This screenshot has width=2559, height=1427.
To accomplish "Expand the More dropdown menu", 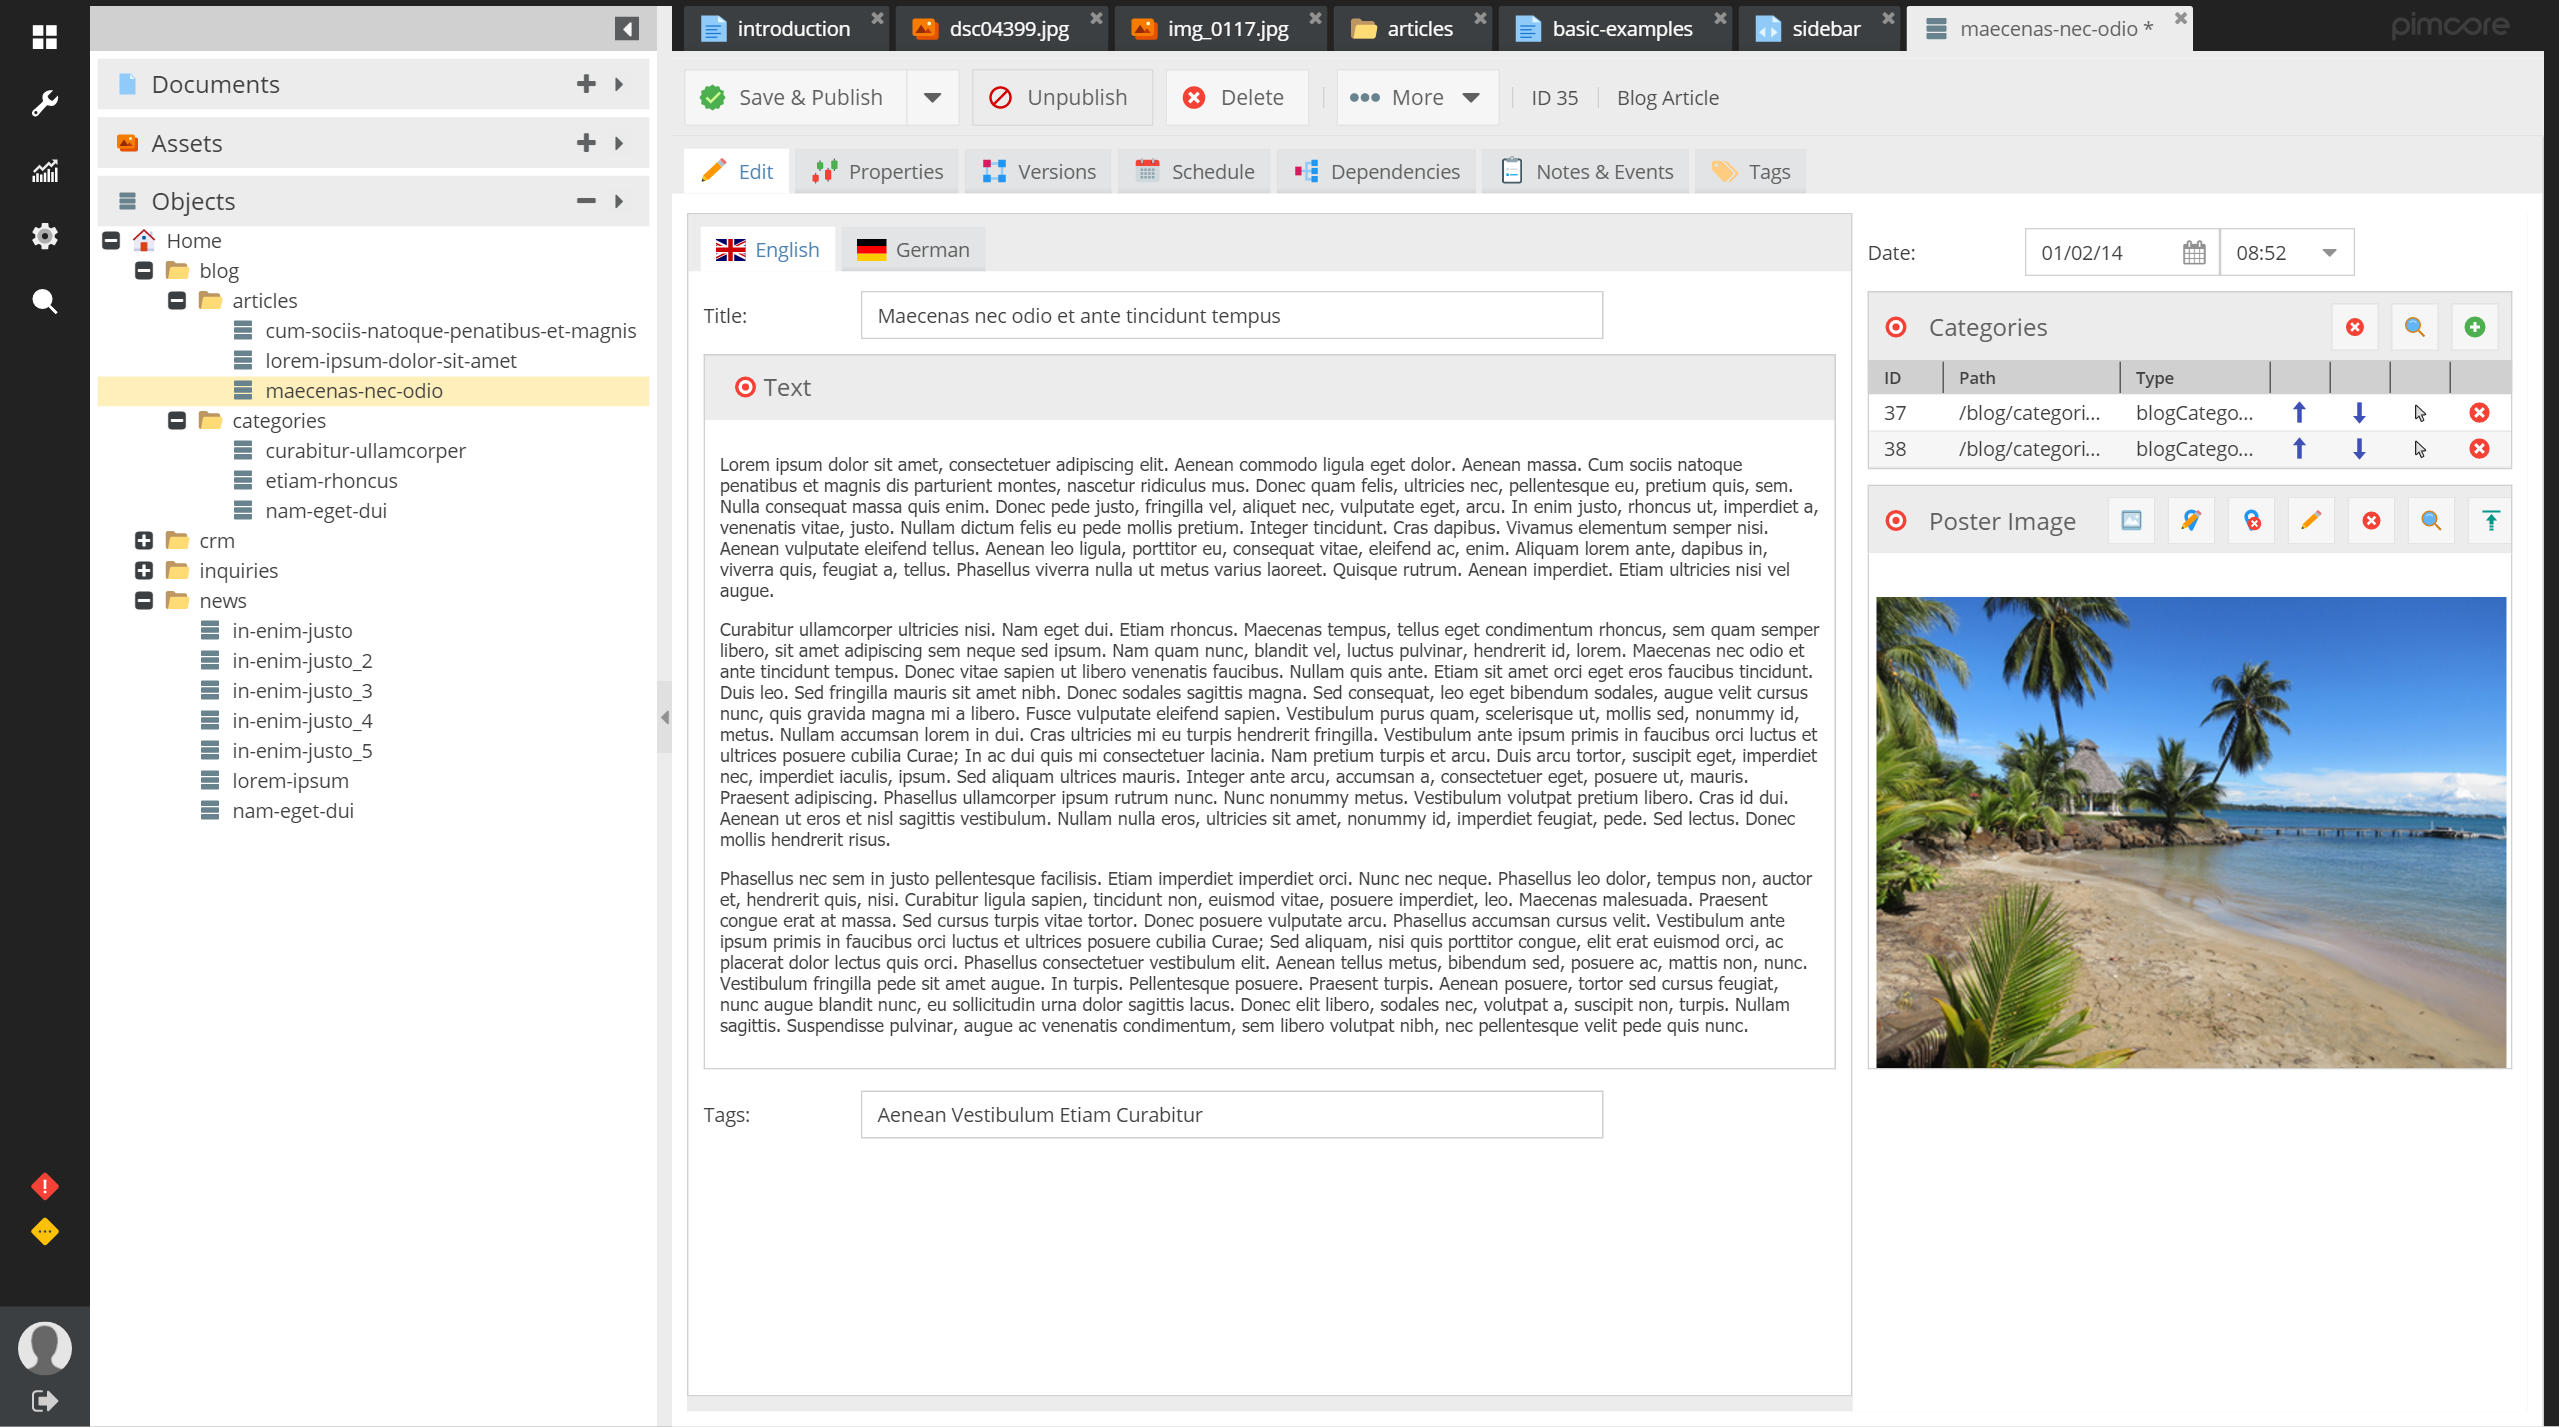I will (1472, 97).
